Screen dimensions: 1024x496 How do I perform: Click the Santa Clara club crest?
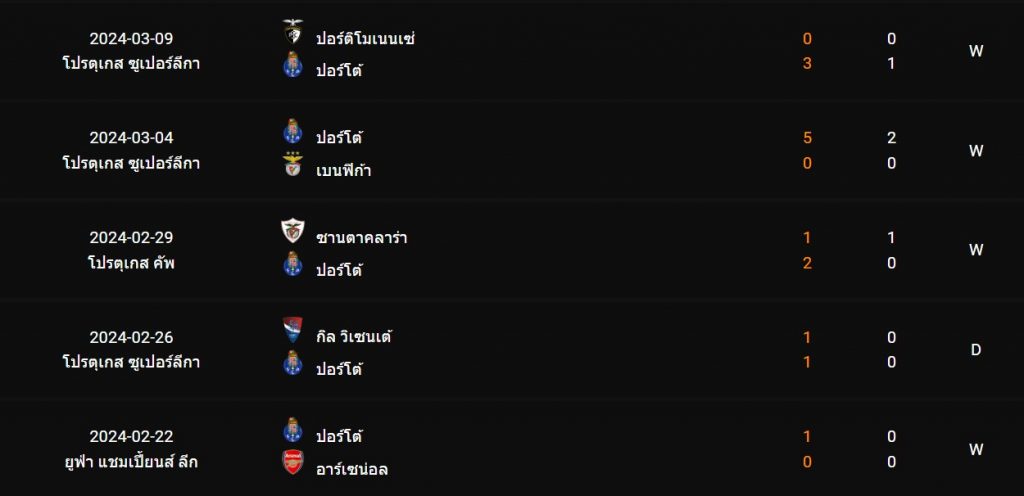[293, 231]
